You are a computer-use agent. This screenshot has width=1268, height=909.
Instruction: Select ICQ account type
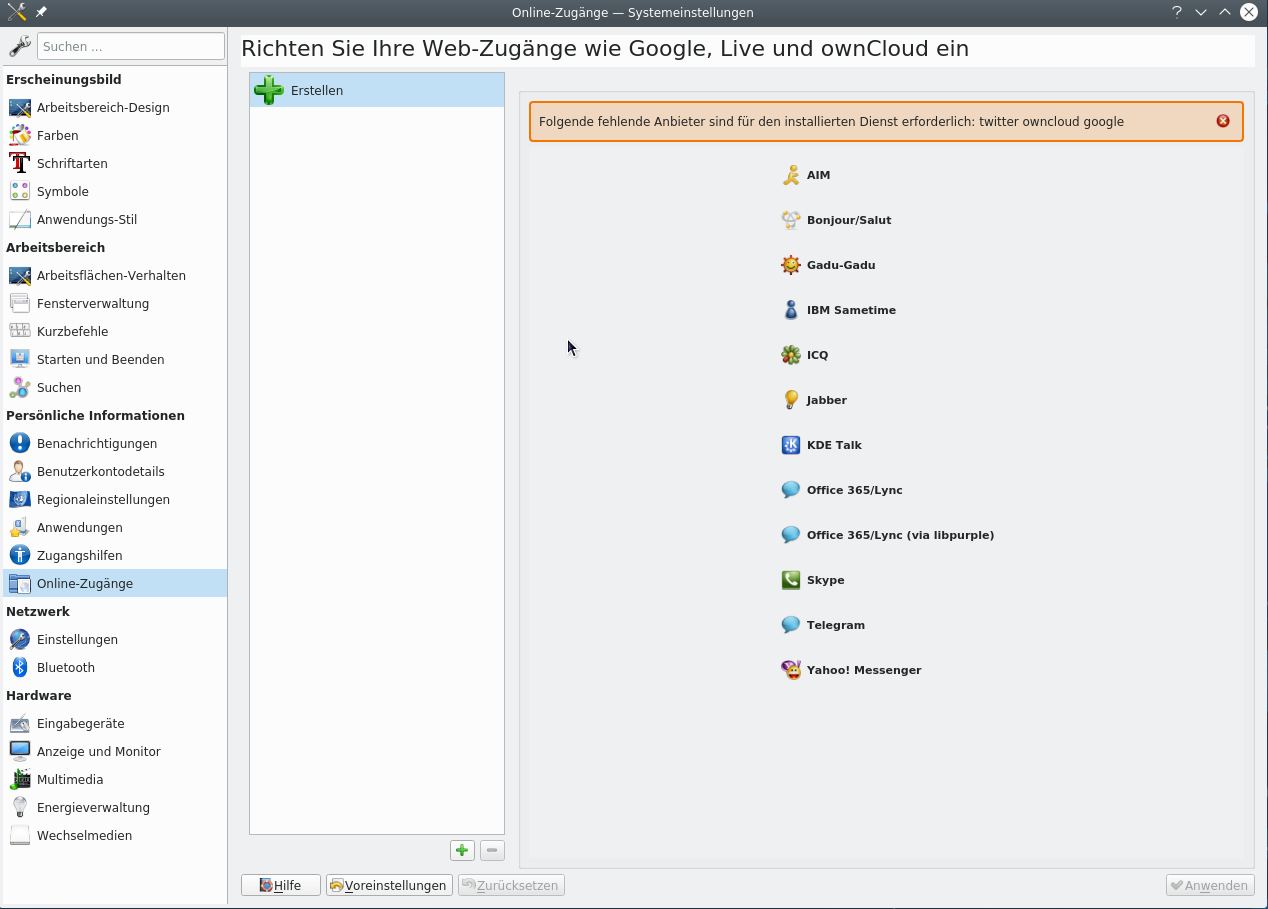pyautogui.click(x=817, y=355)
